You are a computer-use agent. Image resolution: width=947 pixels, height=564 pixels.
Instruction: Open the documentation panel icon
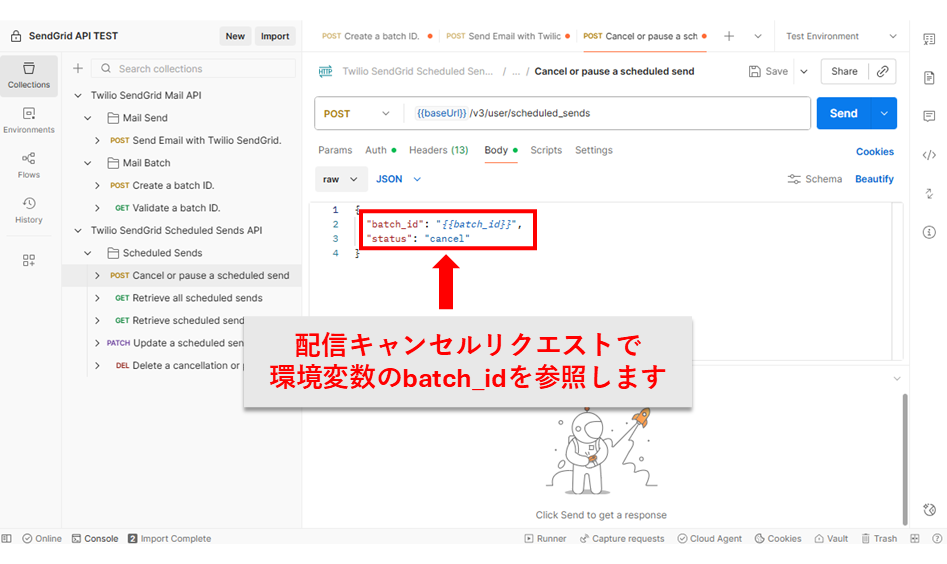tap(929, 78)
